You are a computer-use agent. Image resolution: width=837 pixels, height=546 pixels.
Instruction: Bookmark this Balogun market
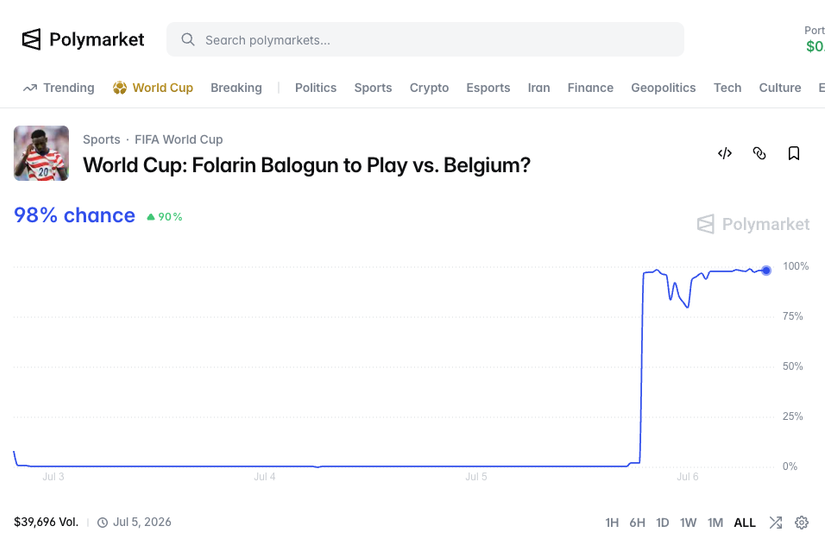coord(794,154)
